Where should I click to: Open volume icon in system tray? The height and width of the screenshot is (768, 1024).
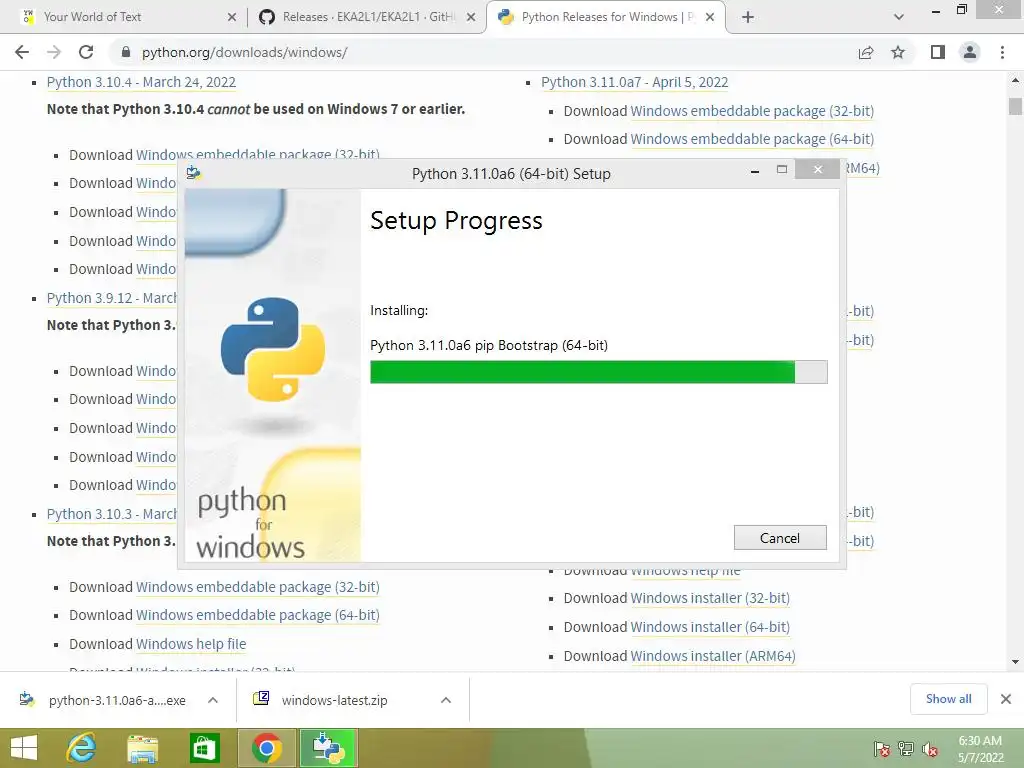[929, 749]
